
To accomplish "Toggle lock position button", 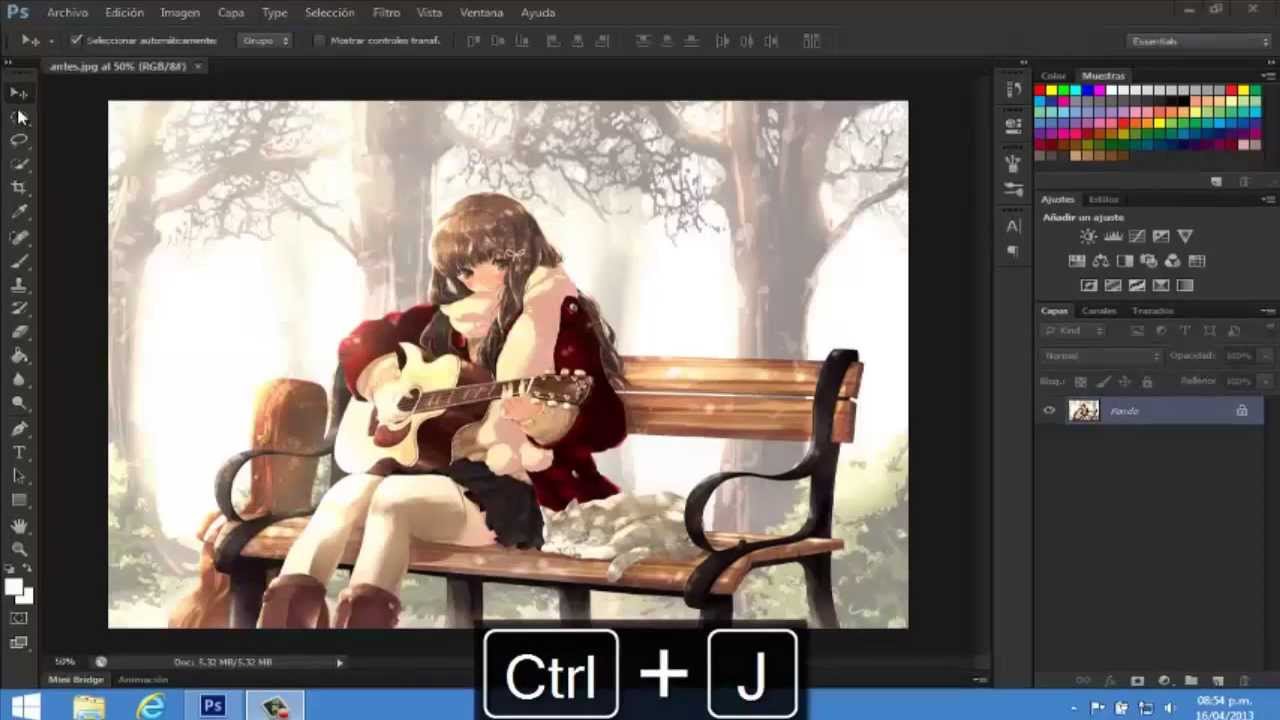I will click(1125, 382).
